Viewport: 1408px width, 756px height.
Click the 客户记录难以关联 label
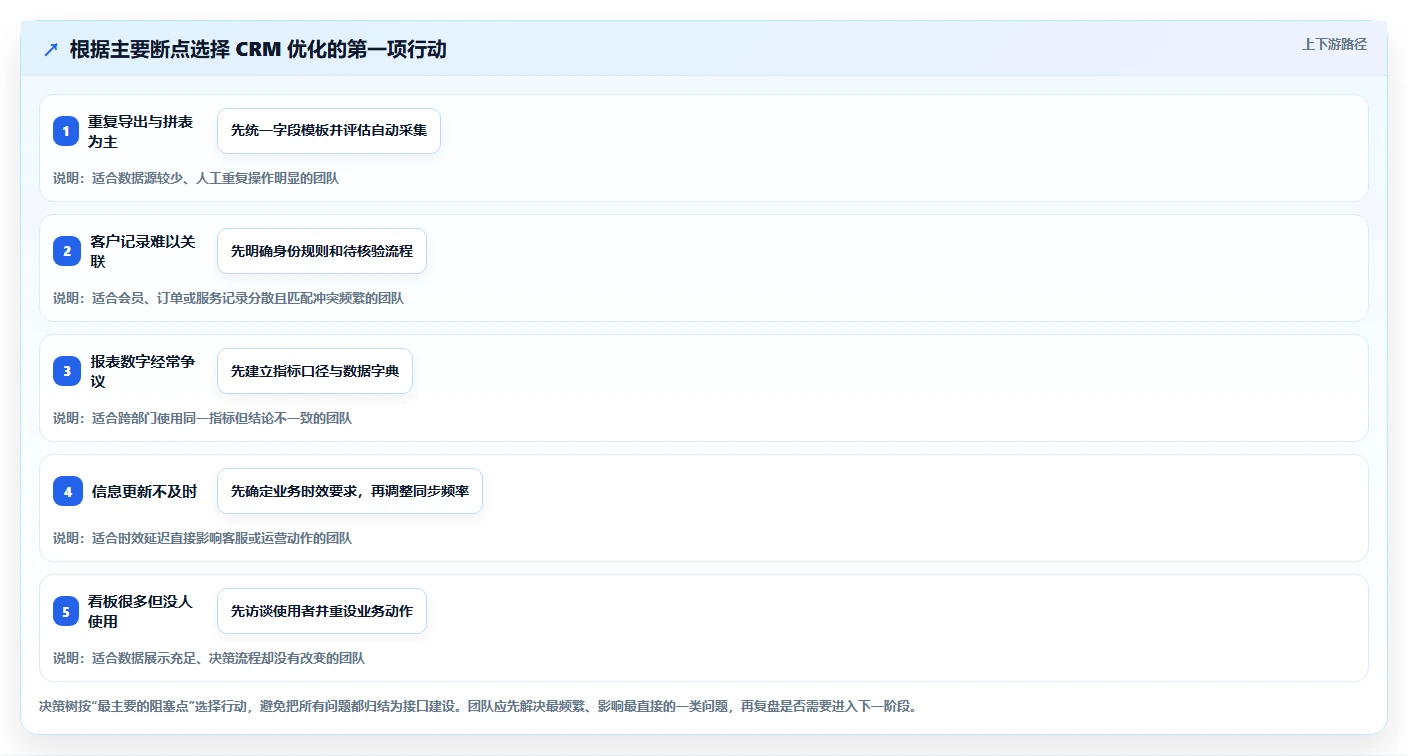[x=143, y=251]
